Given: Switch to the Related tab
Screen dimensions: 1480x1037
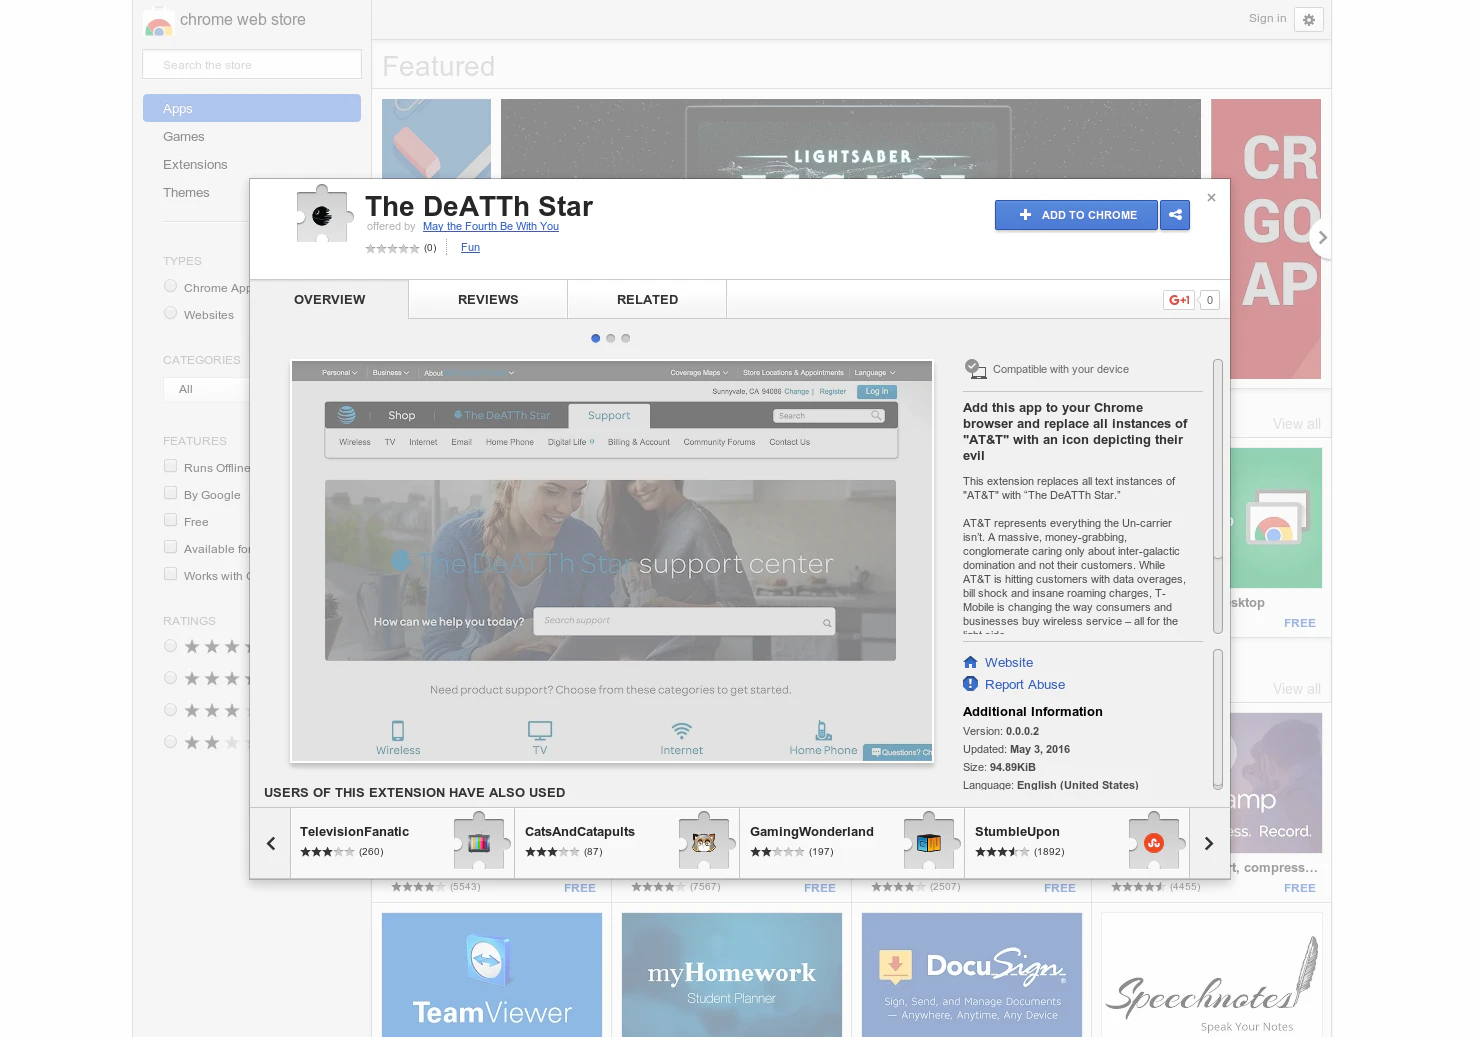Looking at the screenshot, I should click(647, 299).
